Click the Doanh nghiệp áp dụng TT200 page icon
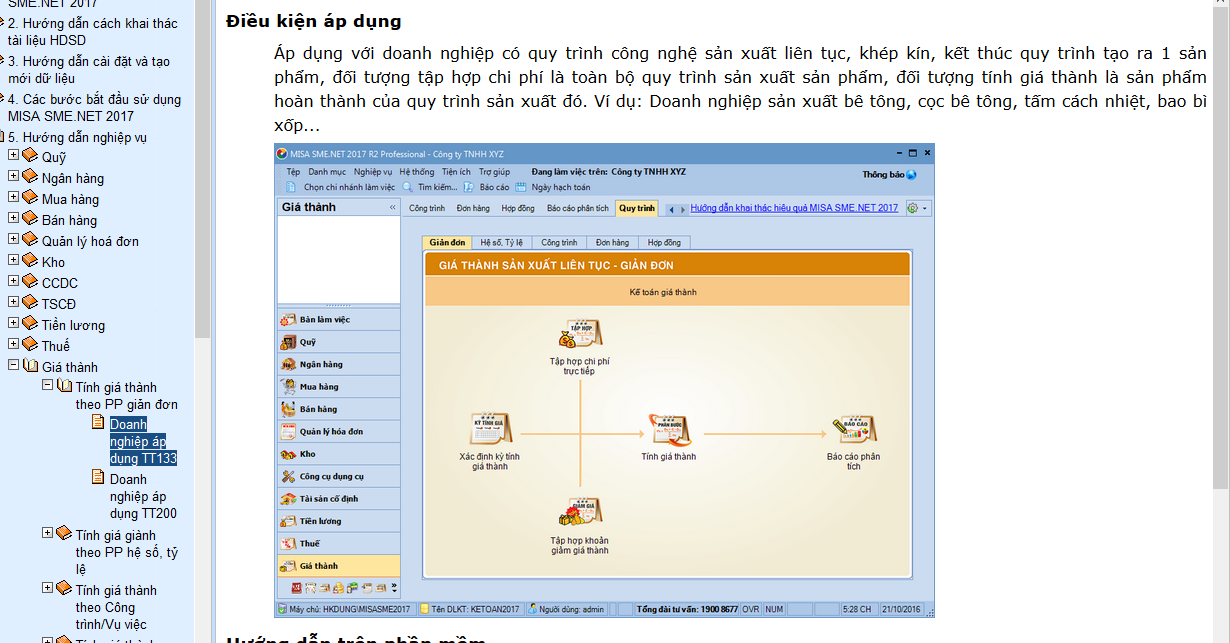 click(98, 478)
